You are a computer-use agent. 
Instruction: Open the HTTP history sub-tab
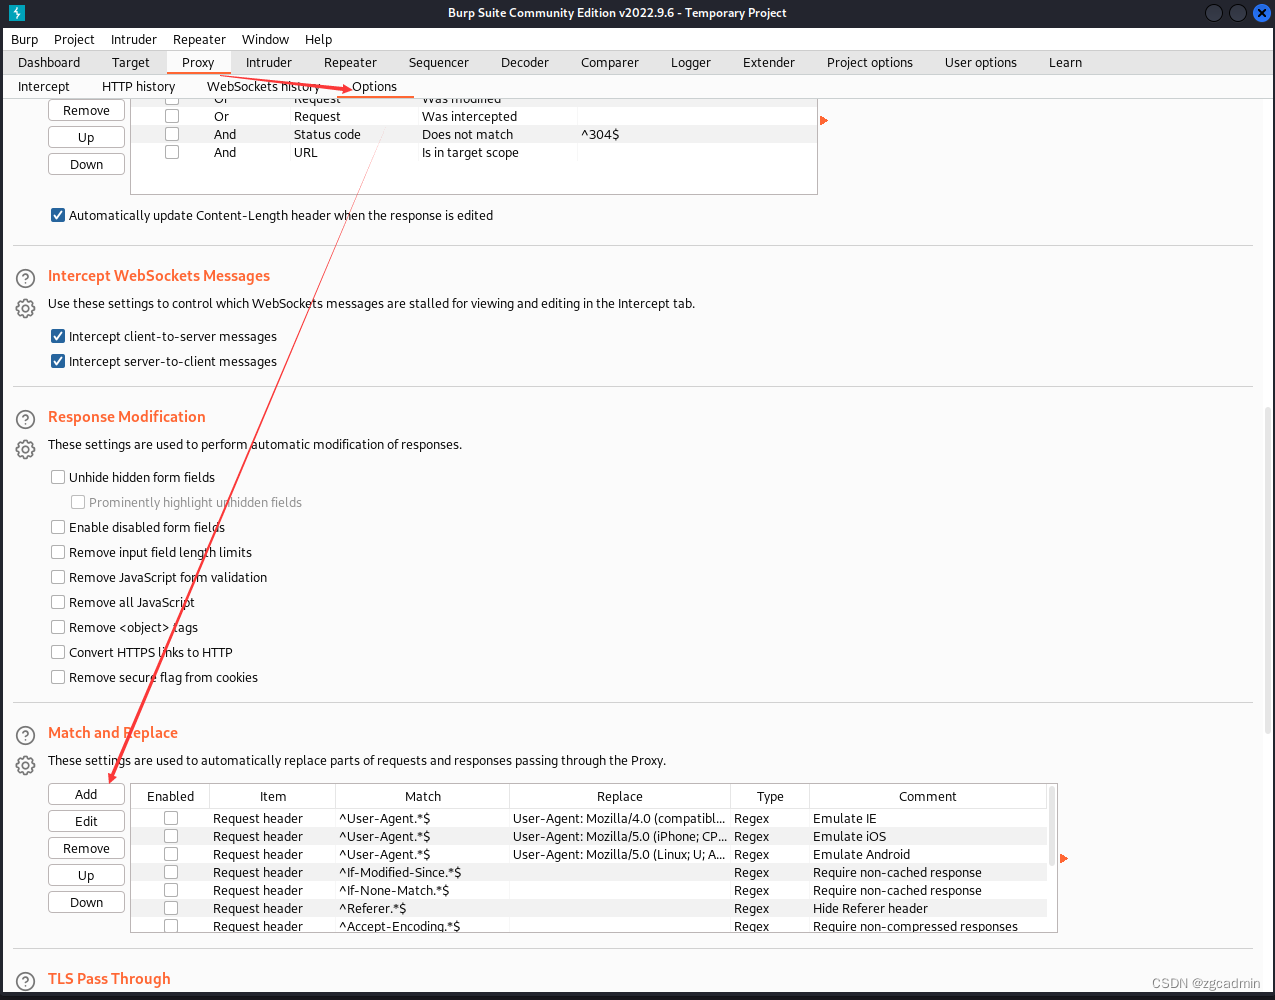coord(139,86)
